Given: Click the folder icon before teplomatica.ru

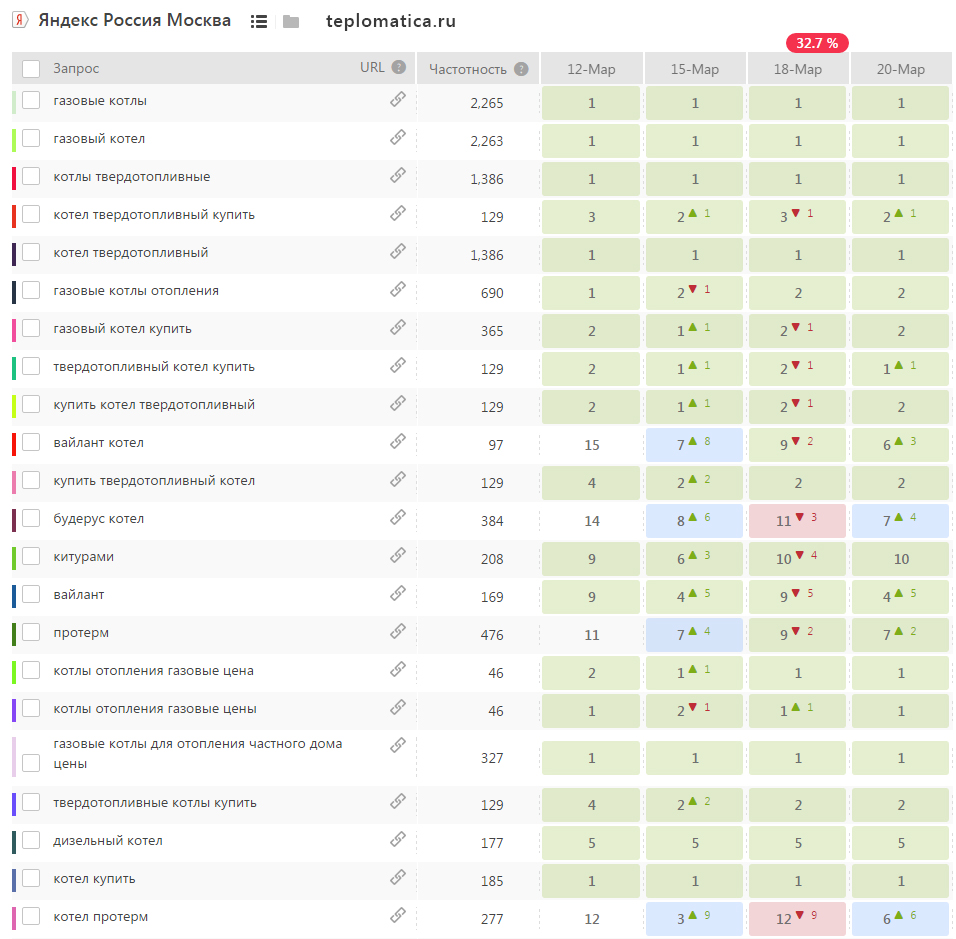Looking at the screenshot, I should [291, 22].
